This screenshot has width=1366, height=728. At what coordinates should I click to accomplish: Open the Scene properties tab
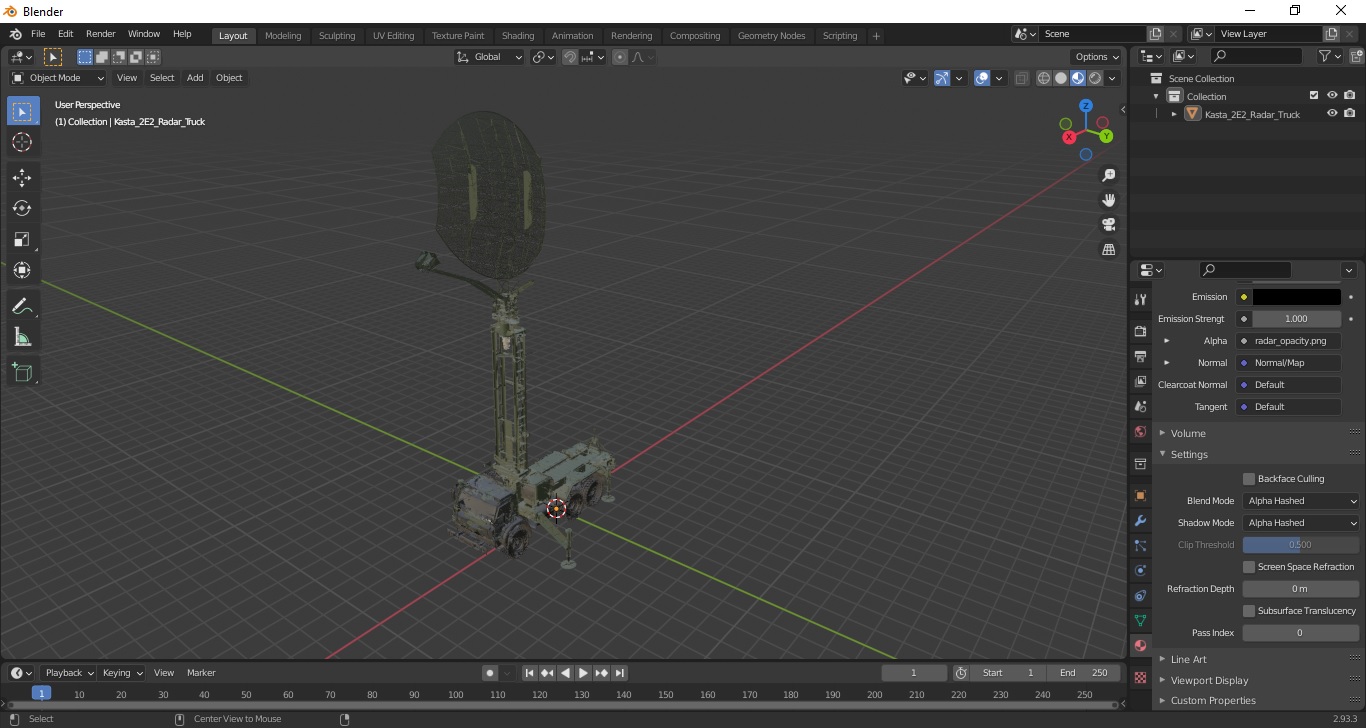pyautogui.click(x=1140, y=406)
